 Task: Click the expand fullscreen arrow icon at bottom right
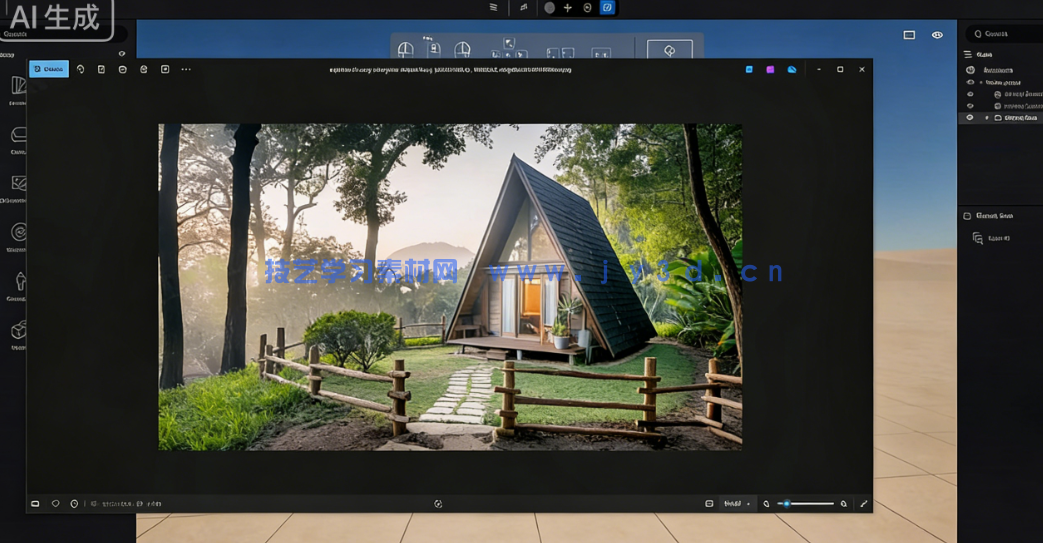pos(864,504)
